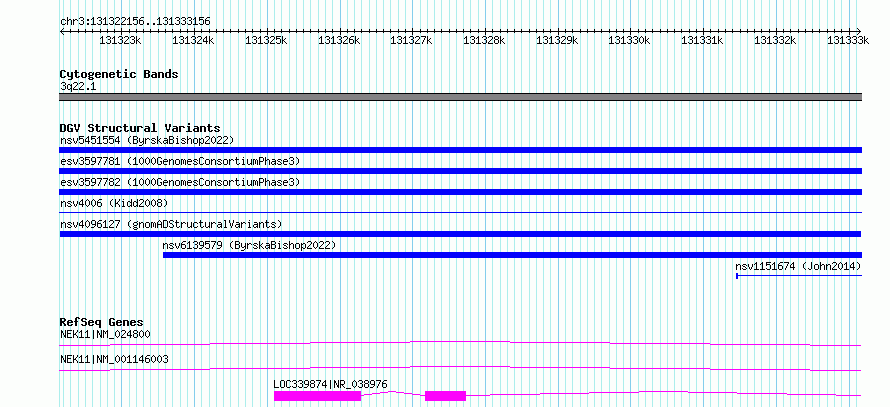
Task: Open the NEK11|NM_001146003 gene label
Action: (114, 359)
